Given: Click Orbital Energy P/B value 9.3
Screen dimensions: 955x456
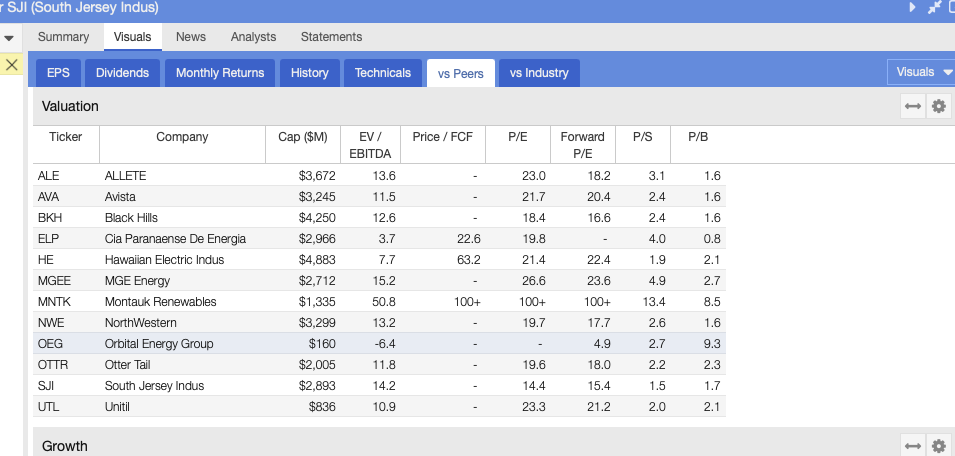Looking at the screenshot, I should (x=712, y=344).
